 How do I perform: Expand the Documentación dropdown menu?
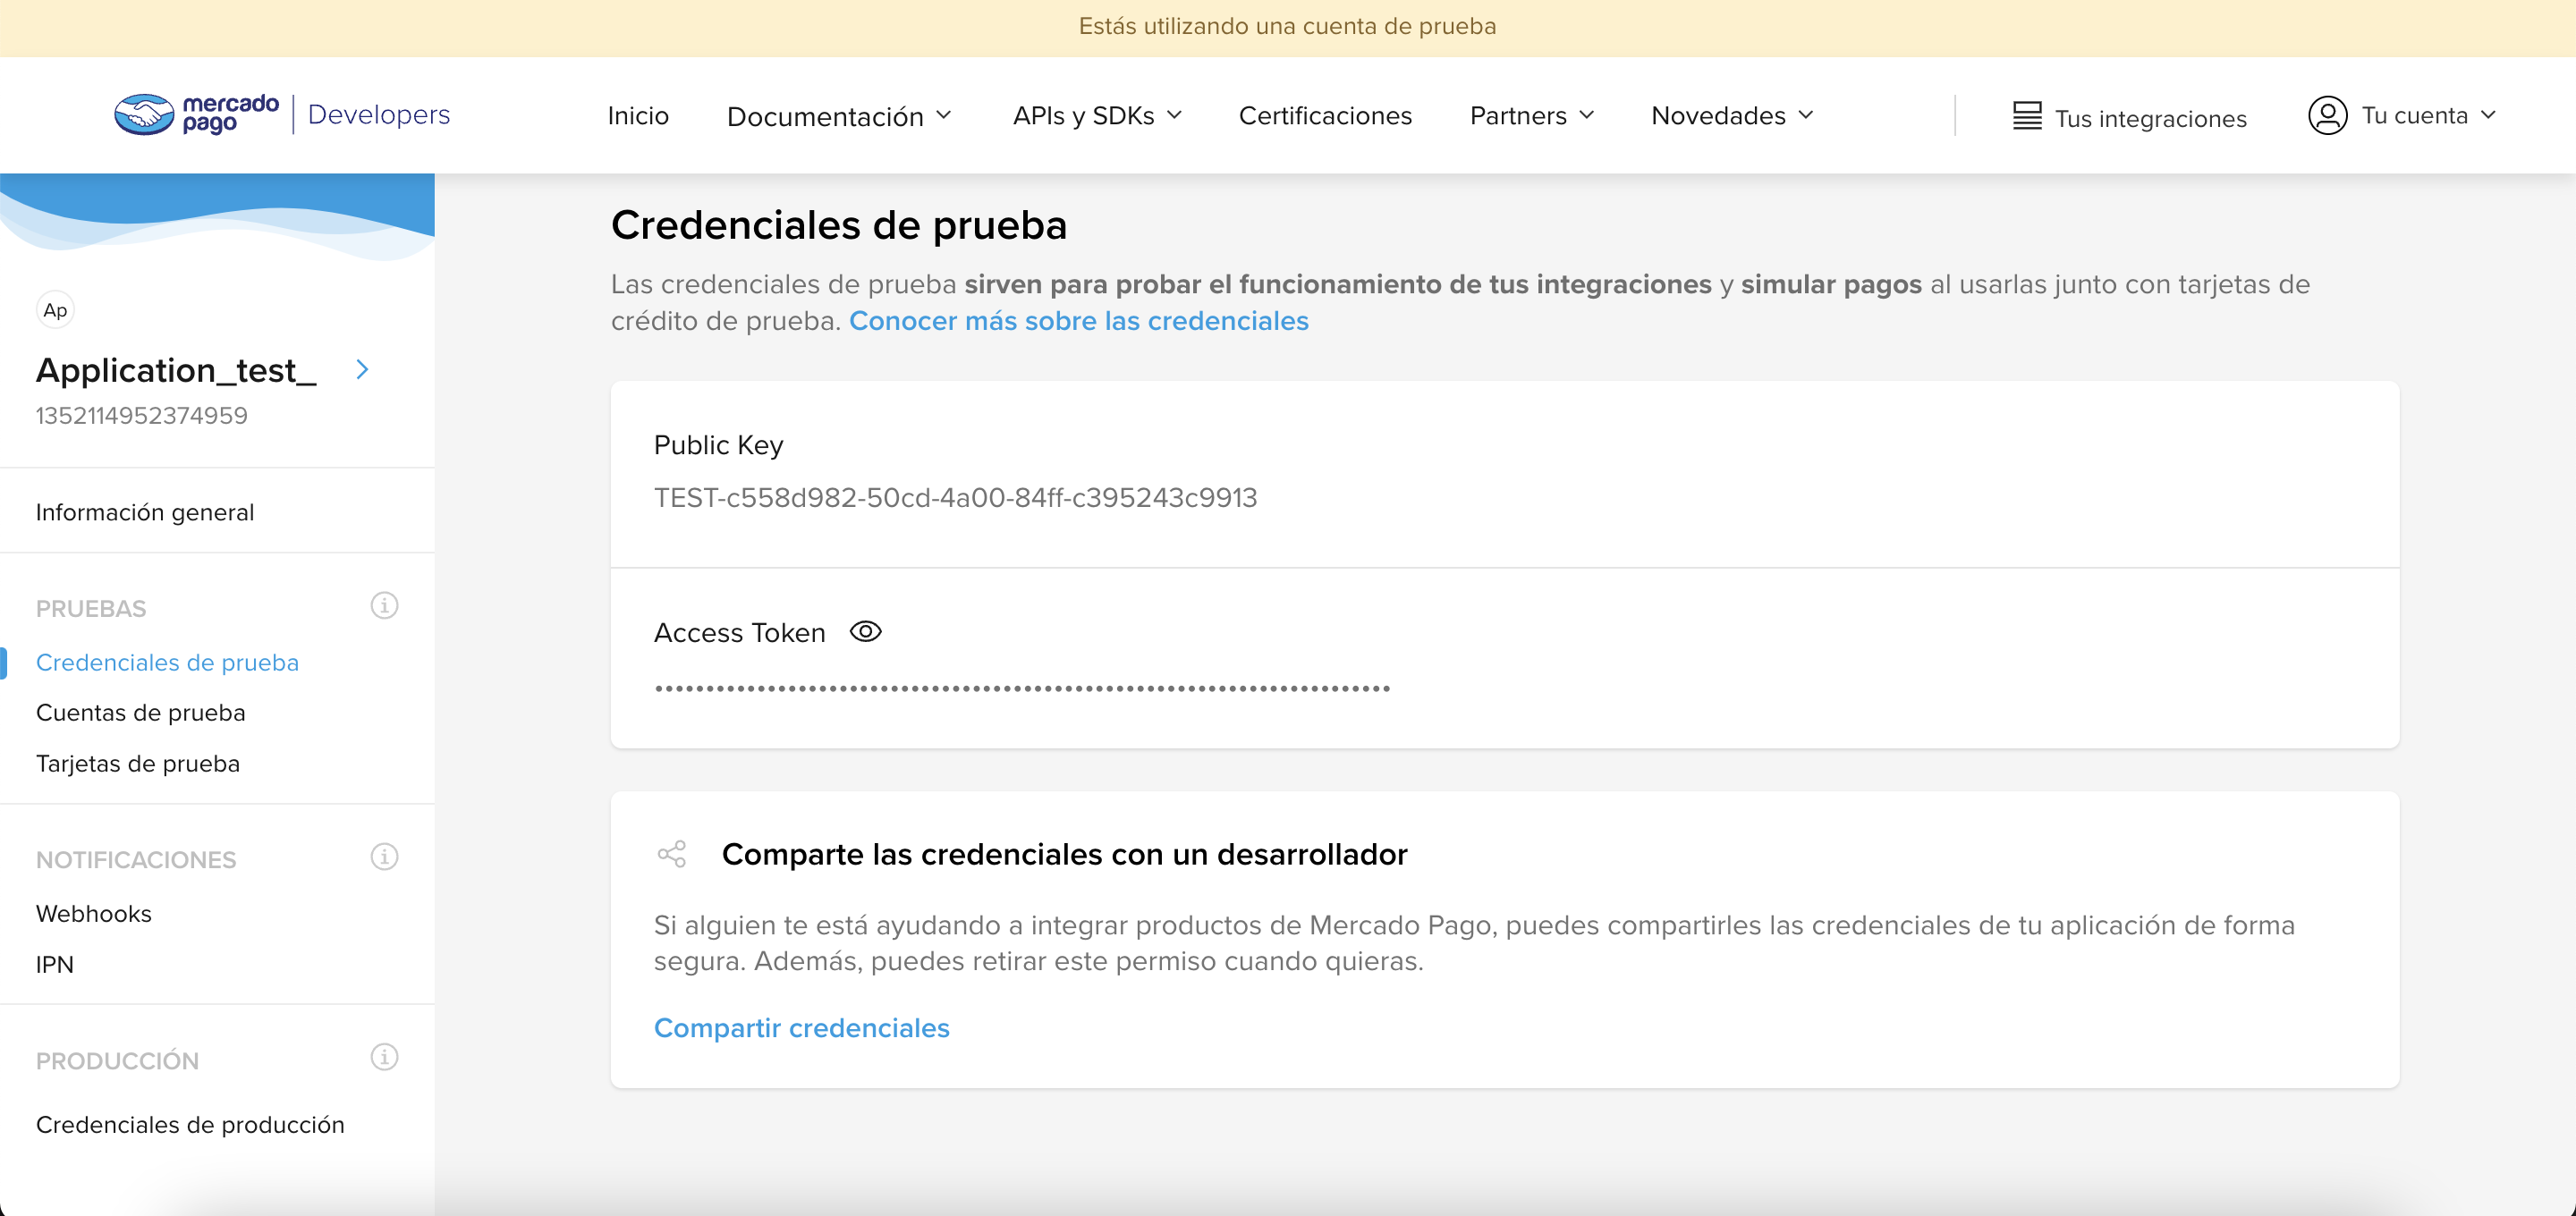(x=839, y=116)
